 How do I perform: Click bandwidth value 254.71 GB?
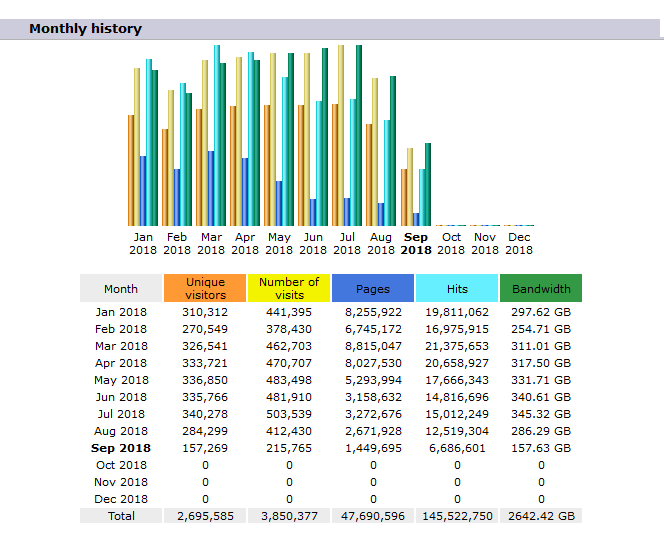[541, 329]
